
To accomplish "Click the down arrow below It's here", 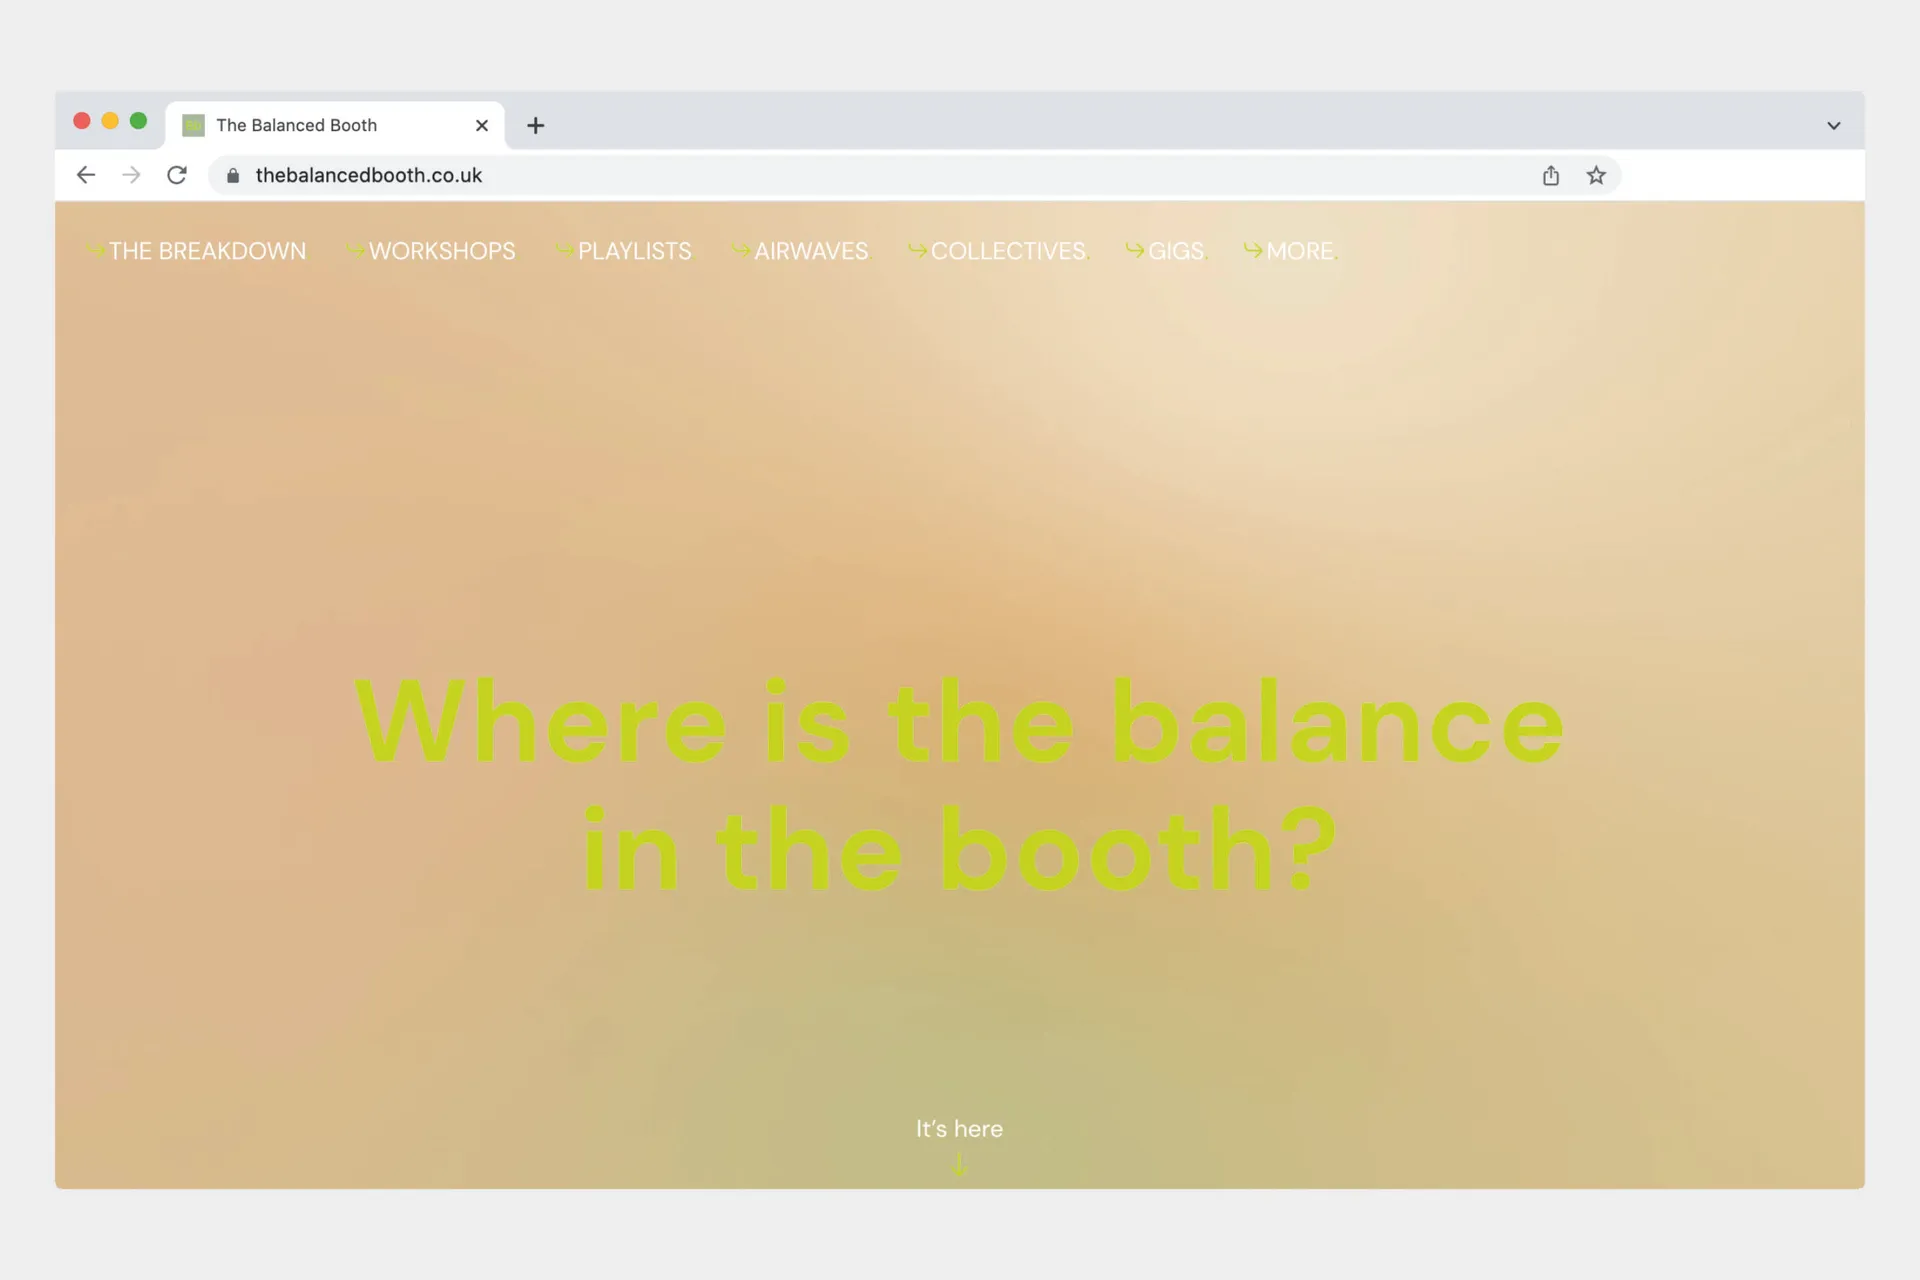I will 959,1164.
